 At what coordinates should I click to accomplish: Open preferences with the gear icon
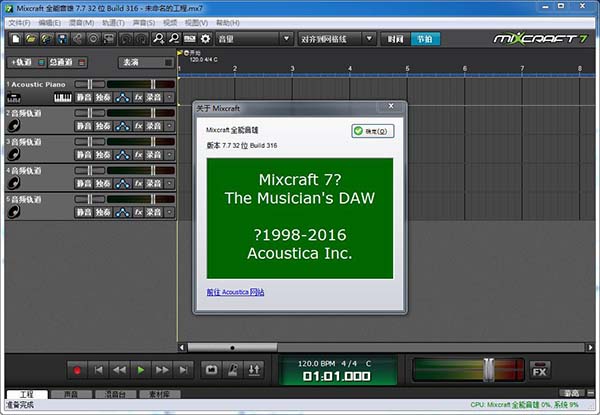pyautogui.click(x=205, y=39)
